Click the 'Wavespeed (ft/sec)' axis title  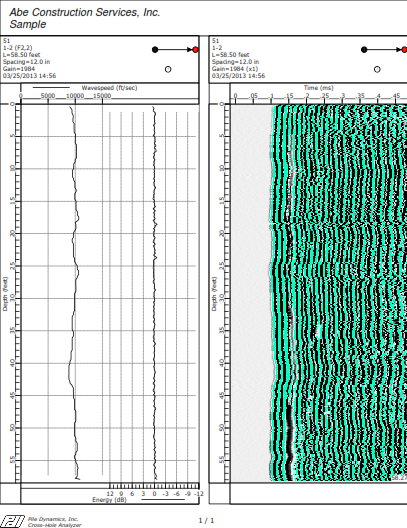coord(109,88)
